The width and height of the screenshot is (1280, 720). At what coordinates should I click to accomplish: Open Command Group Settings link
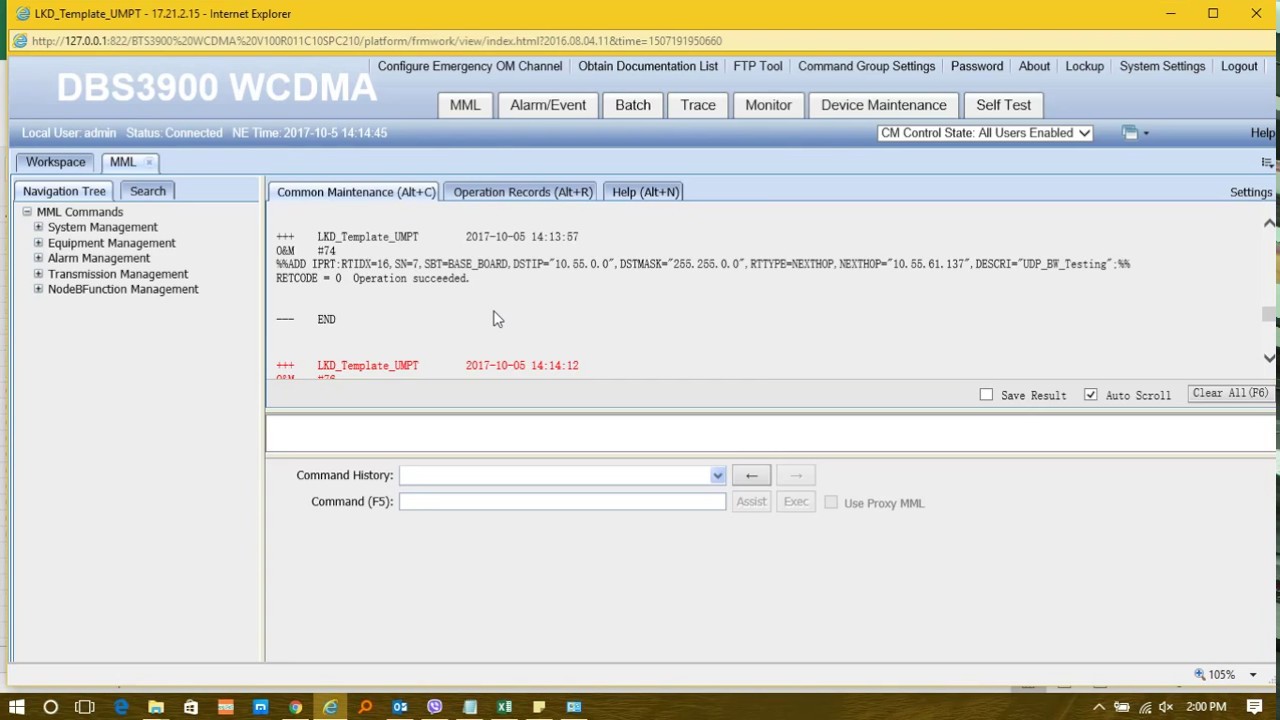[867, 66]
